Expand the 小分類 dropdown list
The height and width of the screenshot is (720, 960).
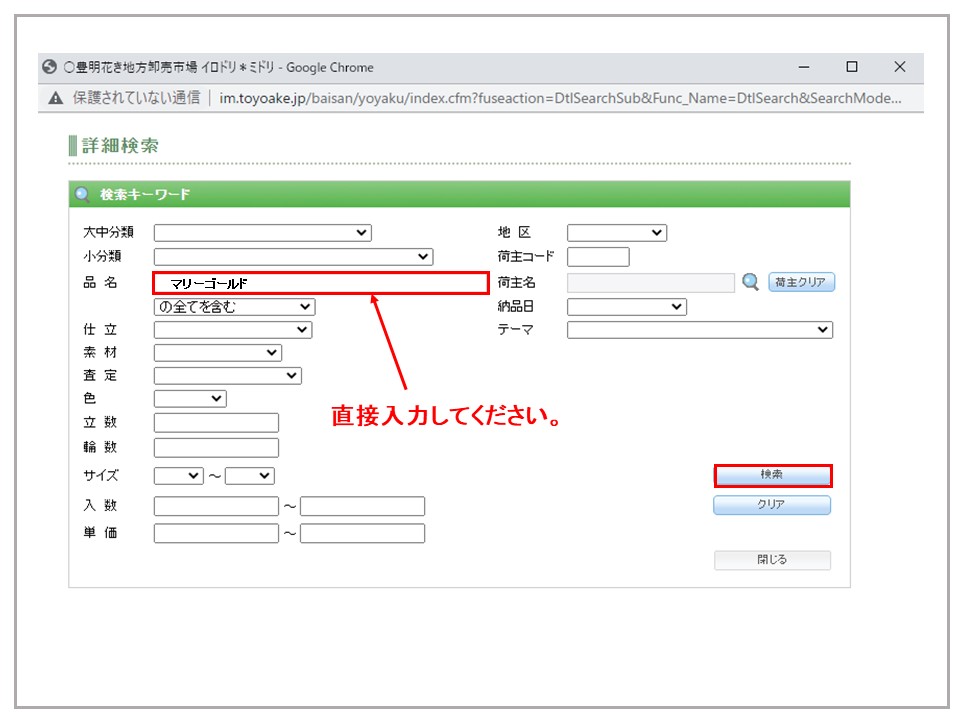pos(293,257)
